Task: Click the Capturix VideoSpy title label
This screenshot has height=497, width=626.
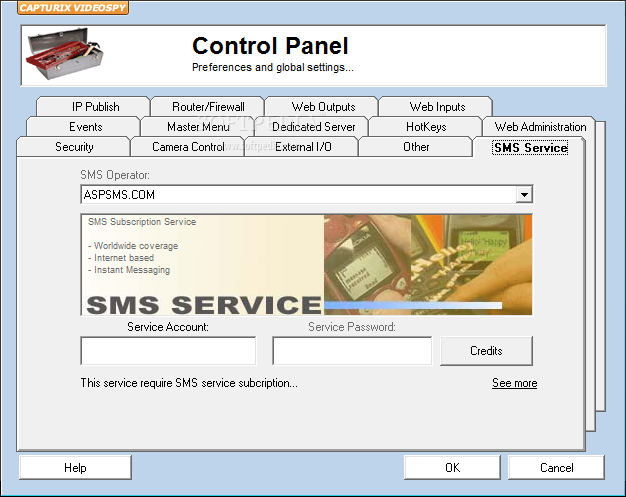Action: click(x=73, y=8)
